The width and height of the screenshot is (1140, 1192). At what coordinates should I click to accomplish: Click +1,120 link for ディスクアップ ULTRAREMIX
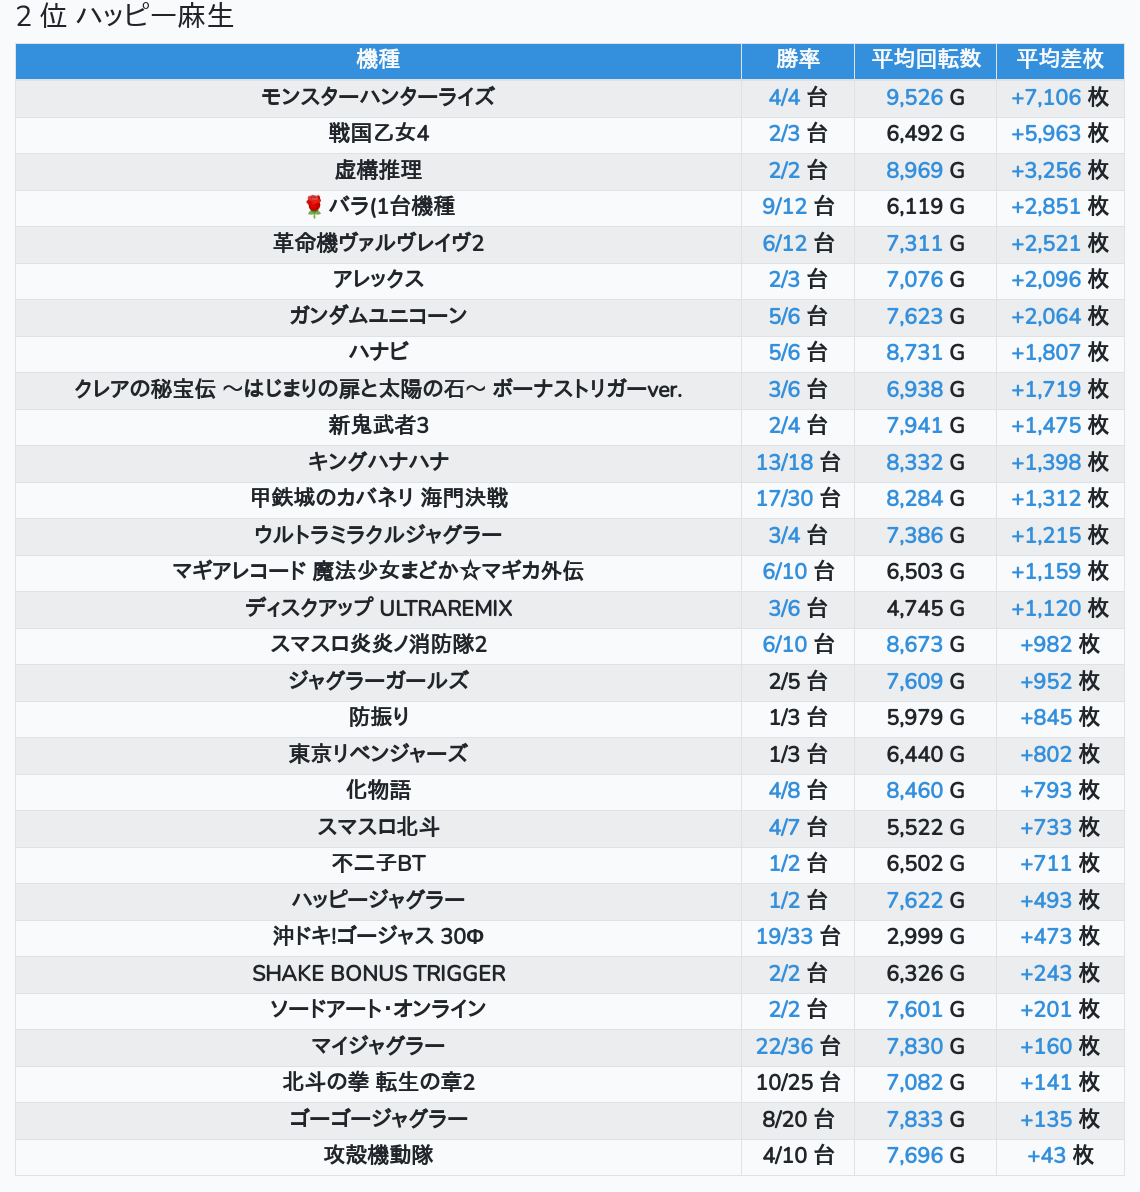(x=1046, y=608)
